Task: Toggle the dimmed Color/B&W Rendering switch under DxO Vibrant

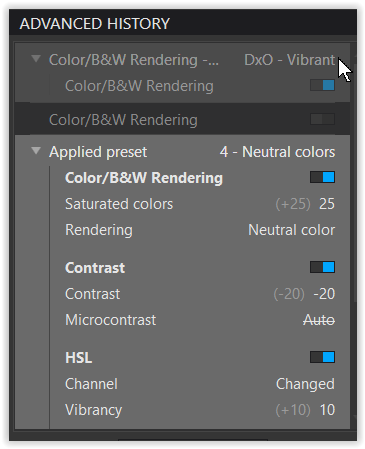Action: click(322, 85)
